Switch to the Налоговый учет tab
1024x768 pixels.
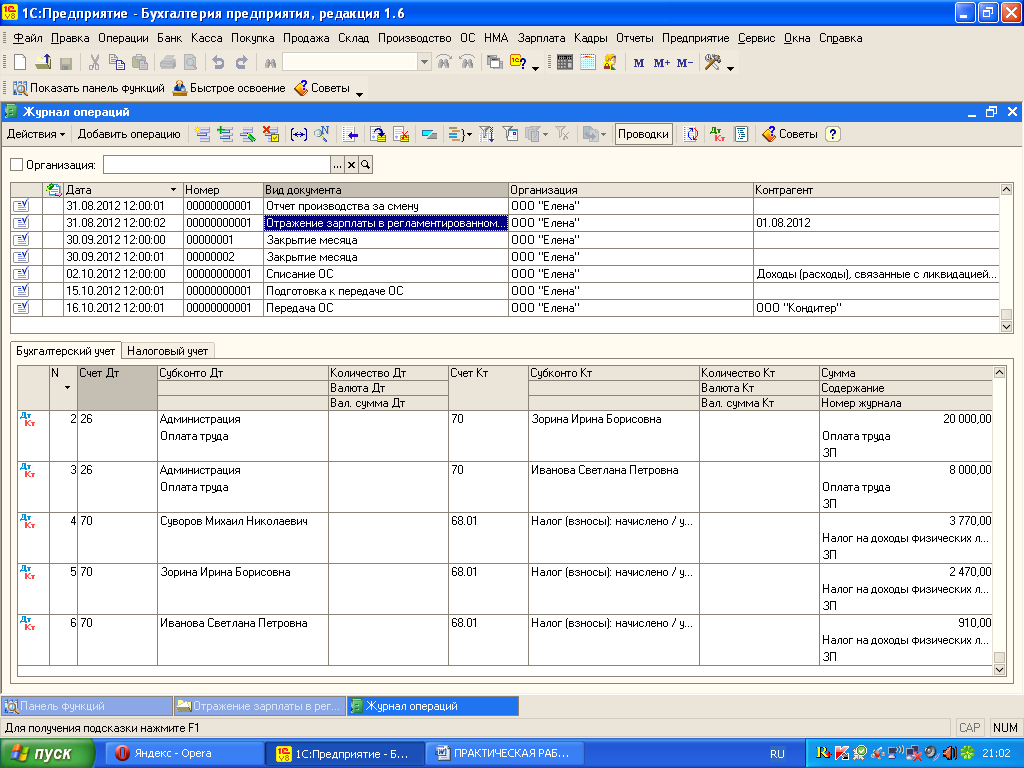click(167, 351)
